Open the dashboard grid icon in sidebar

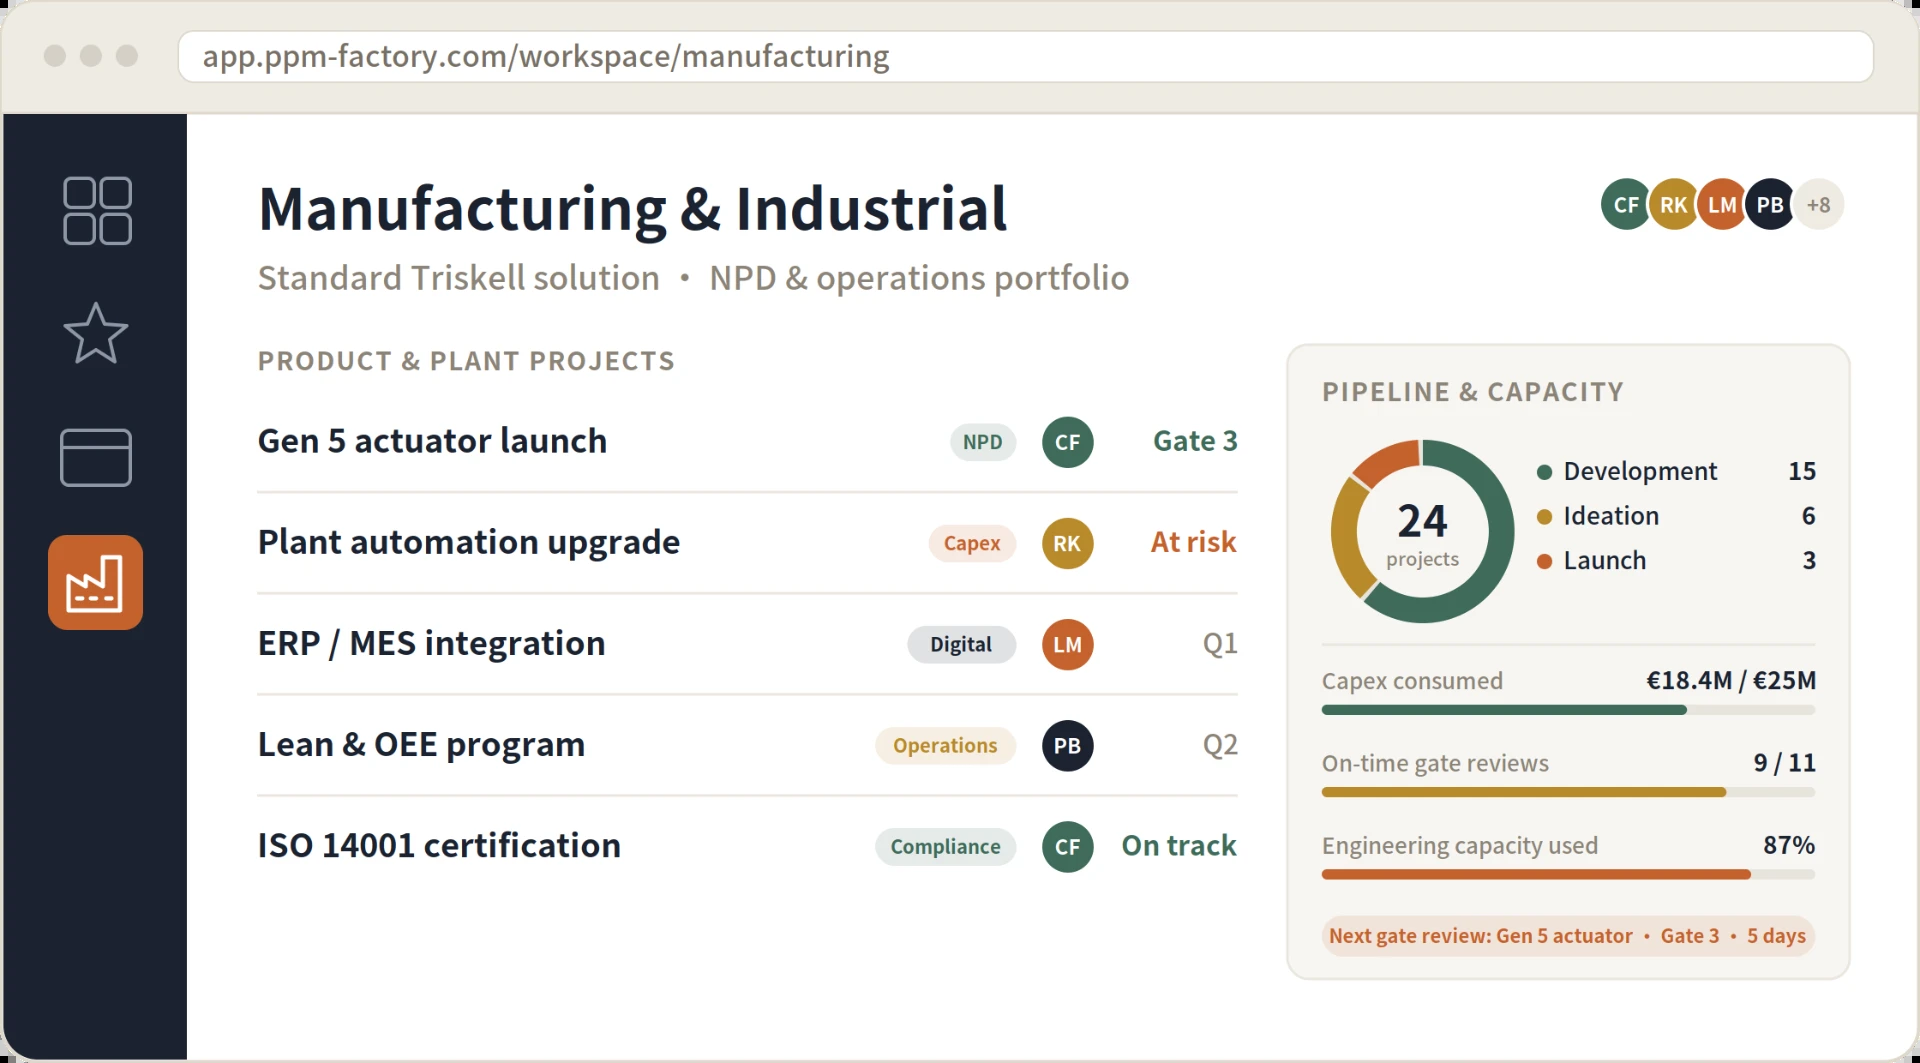(97, 211)
